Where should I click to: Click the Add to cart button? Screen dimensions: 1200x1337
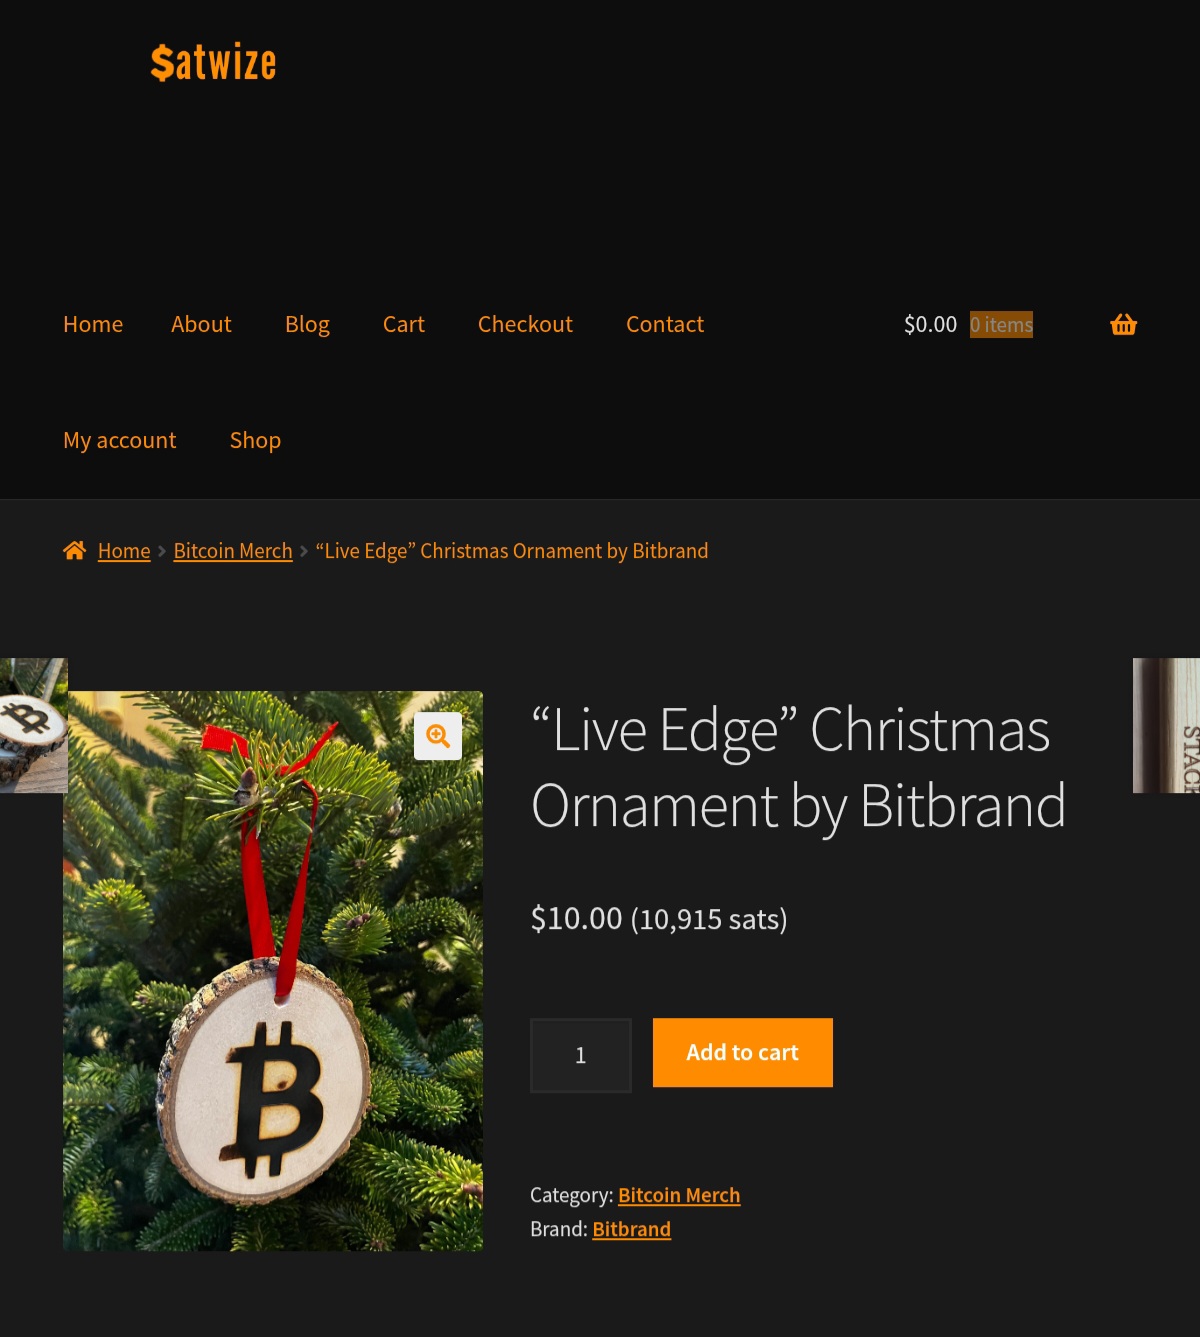click(743, 1052)
